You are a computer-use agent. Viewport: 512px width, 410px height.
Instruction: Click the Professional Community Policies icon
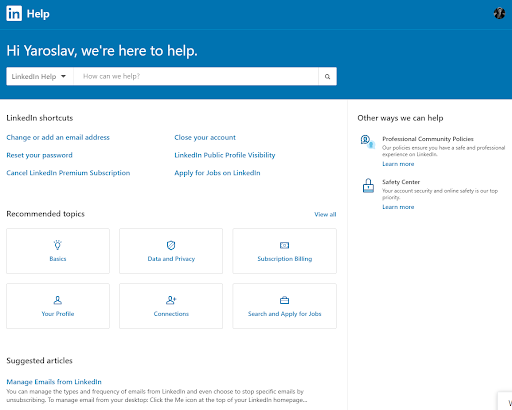point(368,142)
